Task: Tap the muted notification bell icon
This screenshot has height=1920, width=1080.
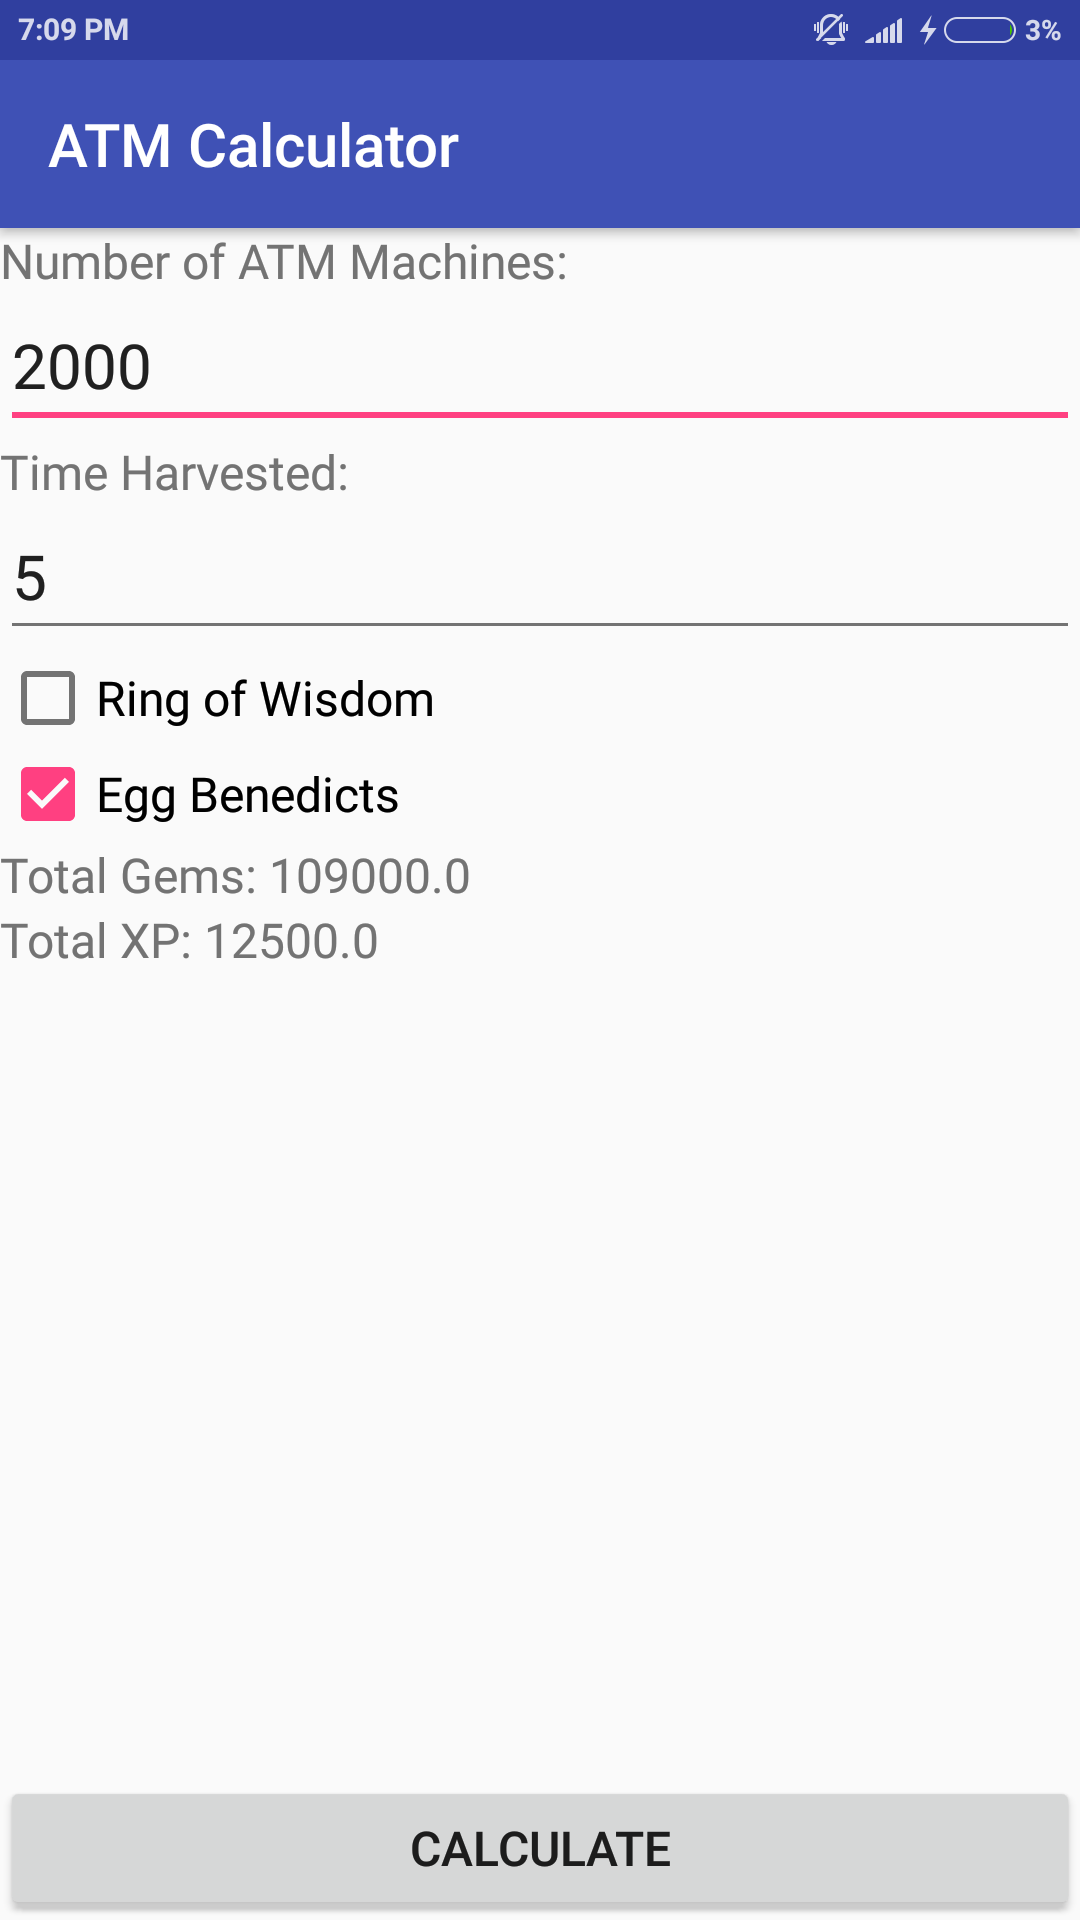Action: [x=830, y=30]
